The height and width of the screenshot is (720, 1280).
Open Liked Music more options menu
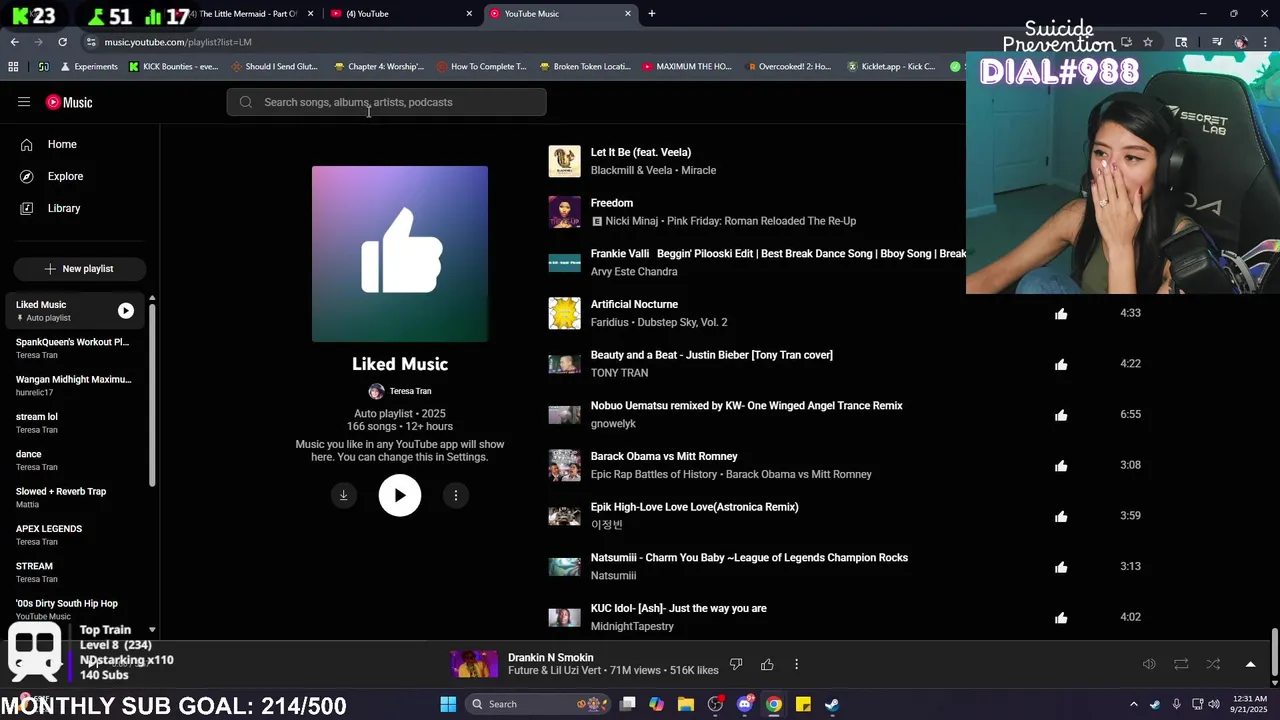pos(455,495)
